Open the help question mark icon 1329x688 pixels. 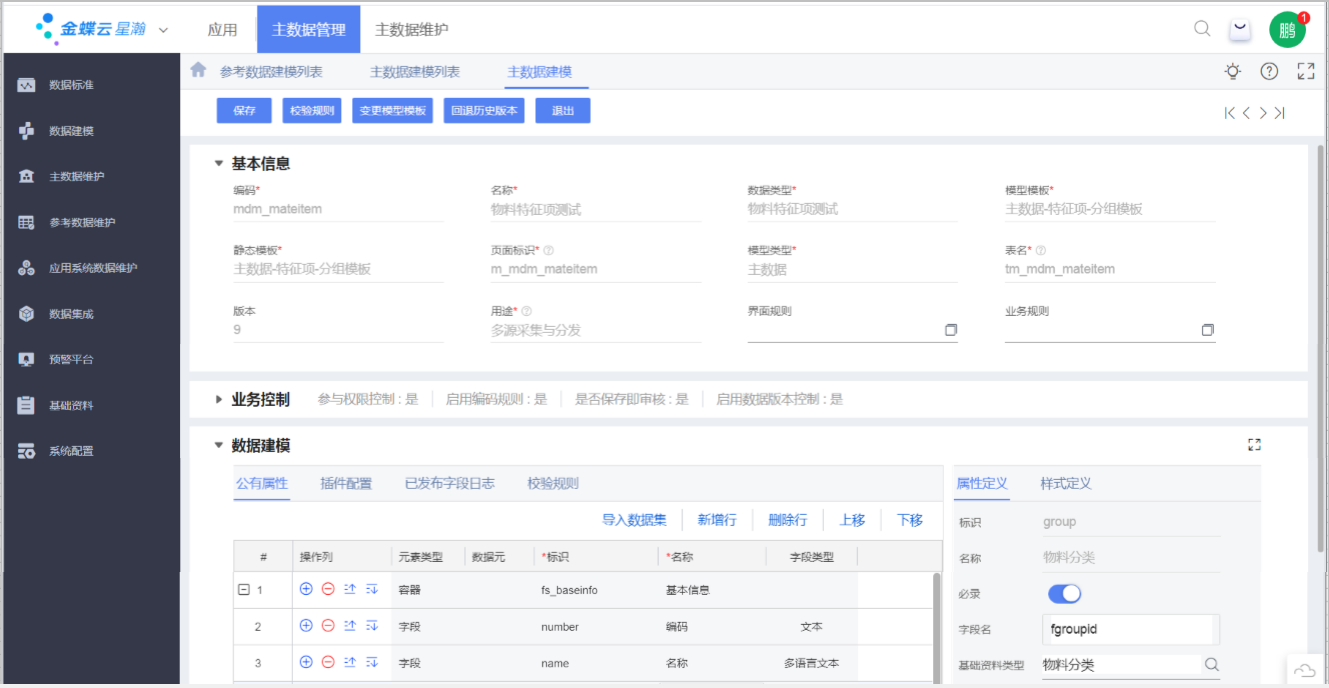(x=1269, y=71)
